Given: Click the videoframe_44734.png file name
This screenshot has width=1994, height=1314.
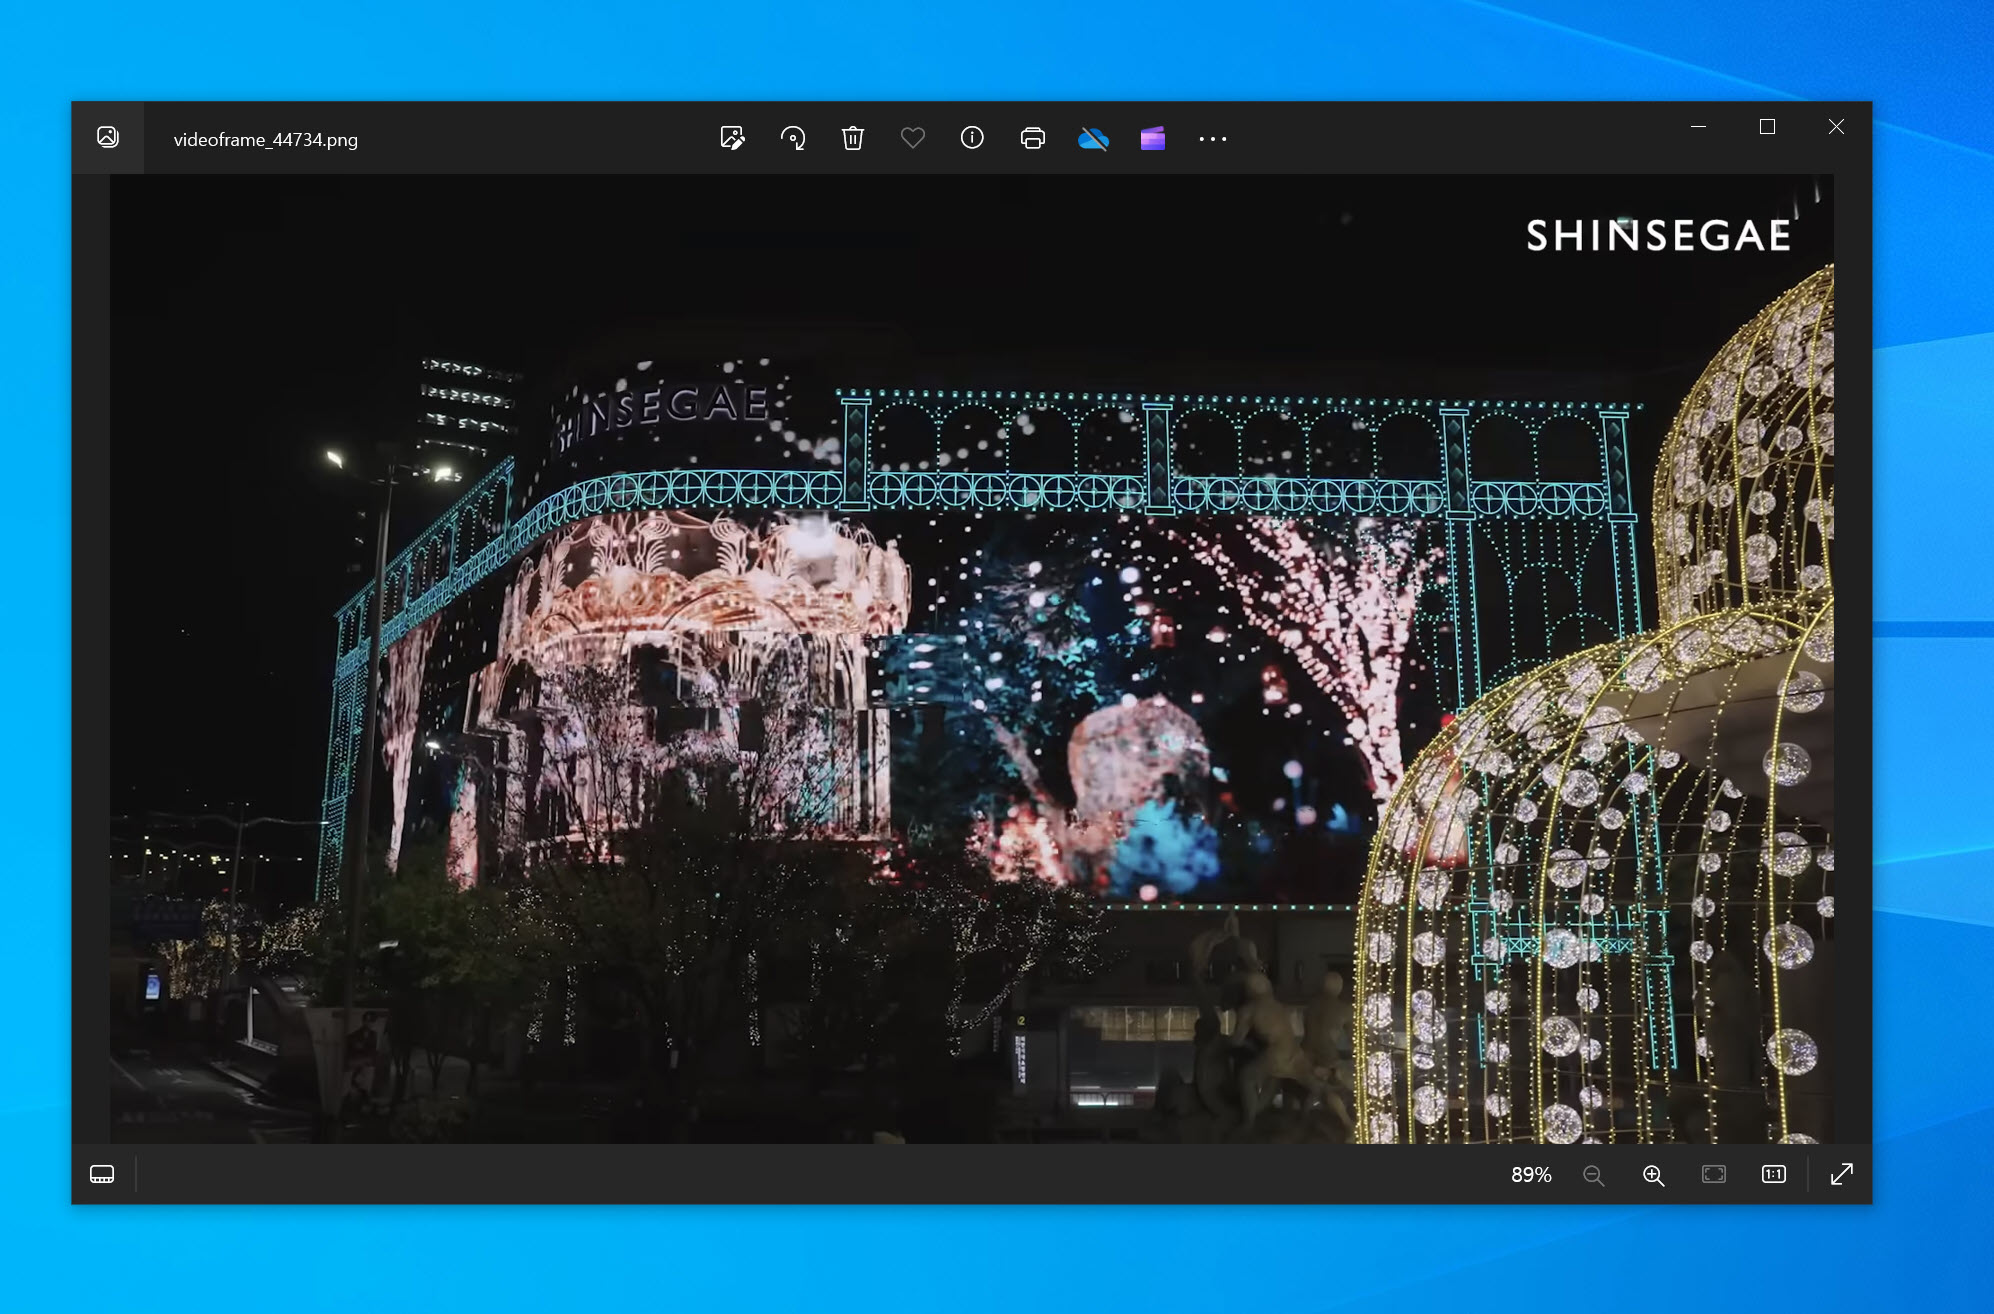Looking at the screenshot, I should pos(266,140).
